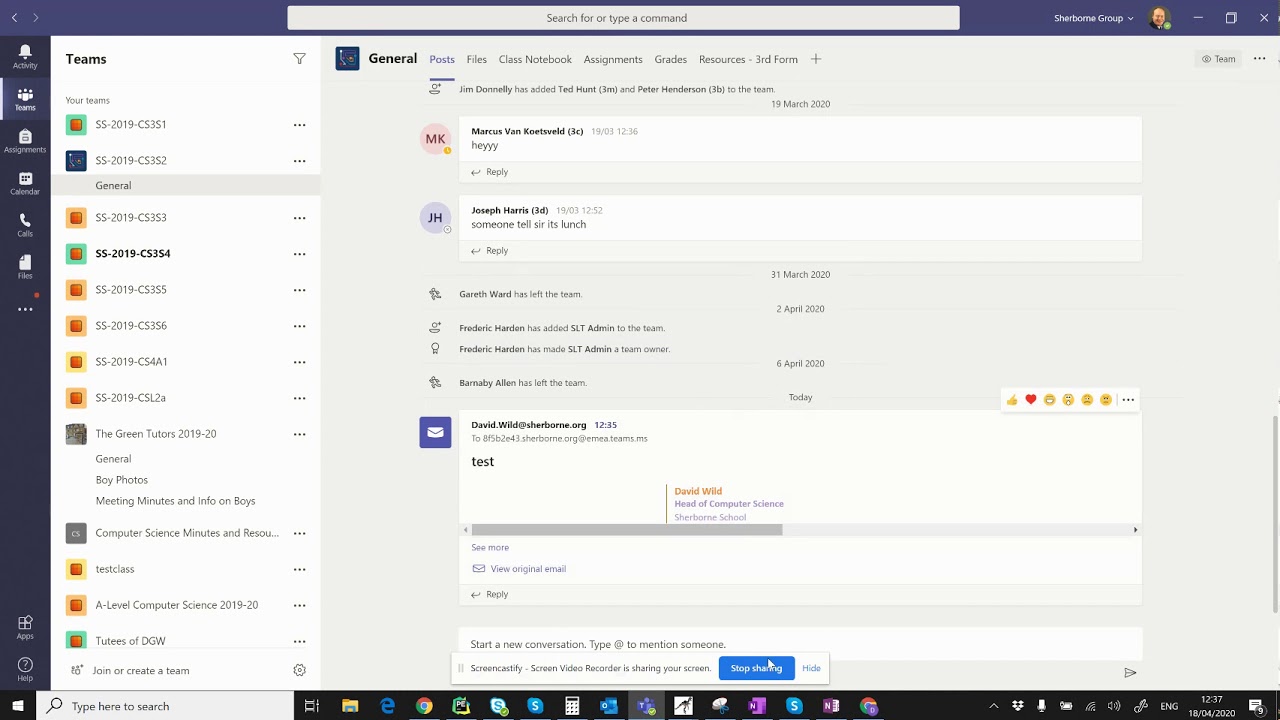The image size is (1280, 720).
Task: Filter the teams list
Action: pyautogui.click(x=299, y=59)
